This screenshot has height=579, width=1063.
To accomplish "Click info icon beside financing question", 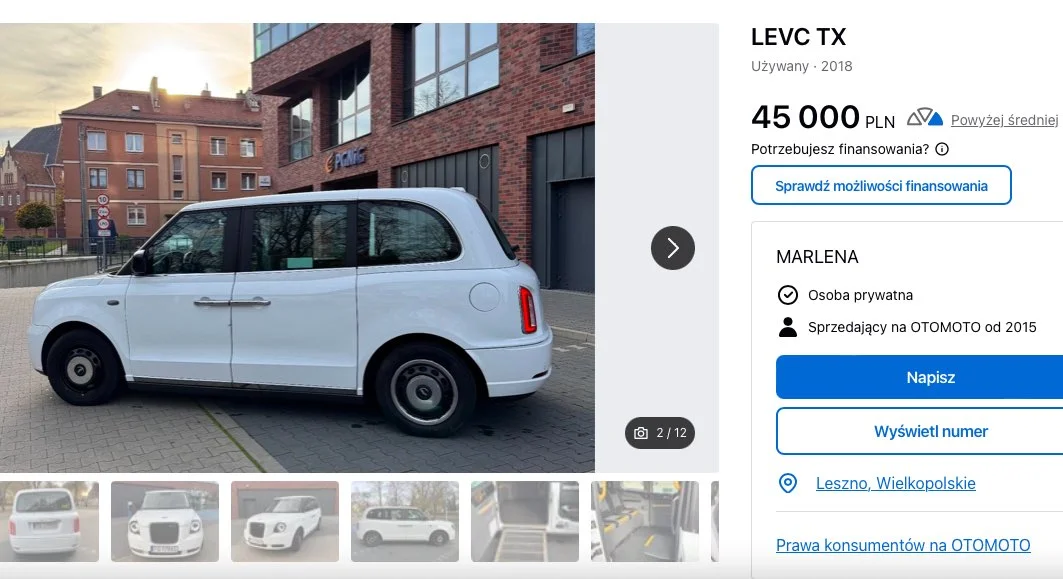I will pyautogui.click(x=942, y=149).
